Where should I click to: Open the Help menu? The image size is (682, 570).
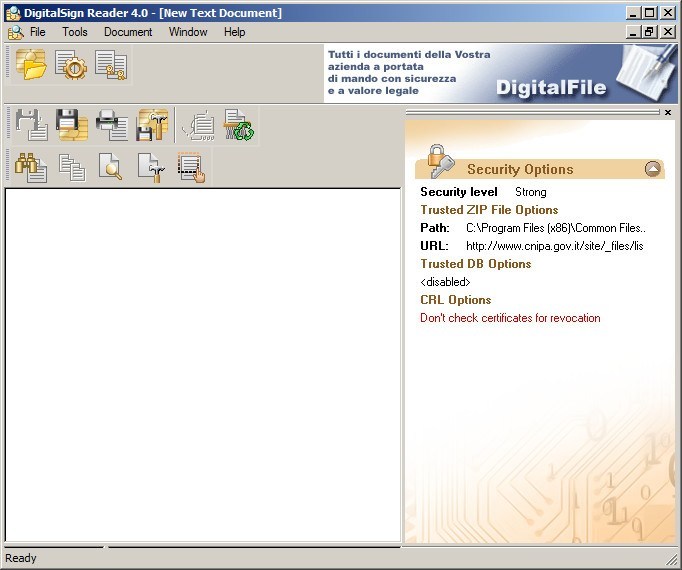[234, 32]
